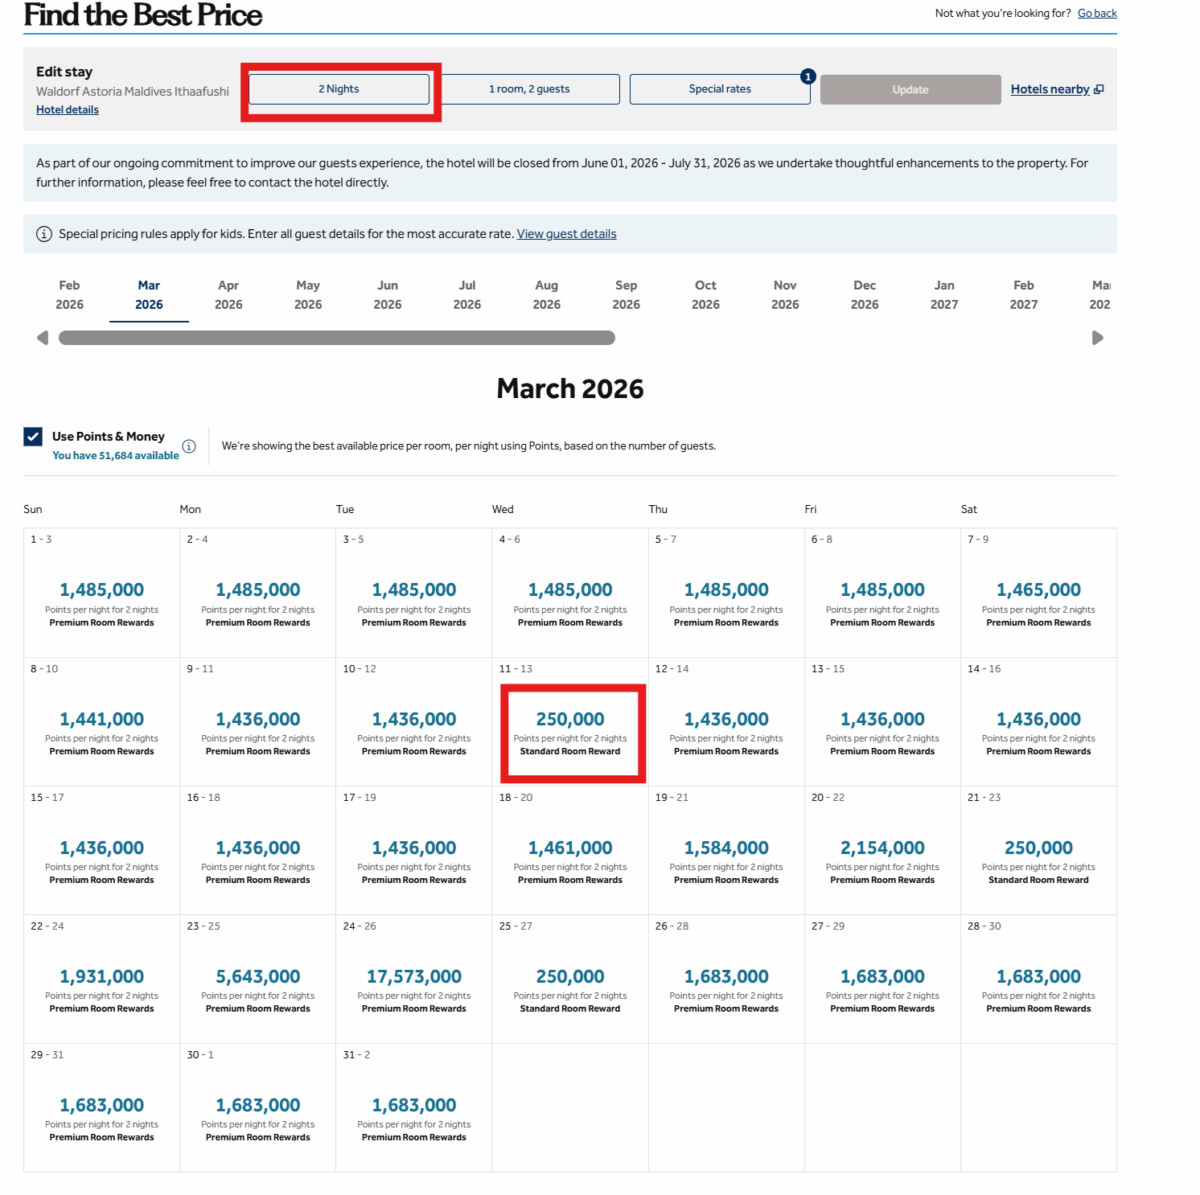
Task: Select the Aug 2026 month tab
Action: (546, 295)
